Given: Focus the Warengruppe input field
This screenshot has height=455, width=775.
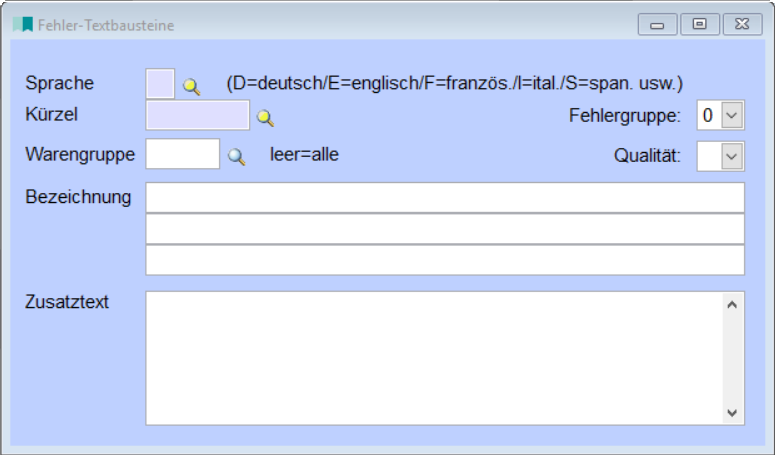Looking at the screenshot, I should click(183, 154).
